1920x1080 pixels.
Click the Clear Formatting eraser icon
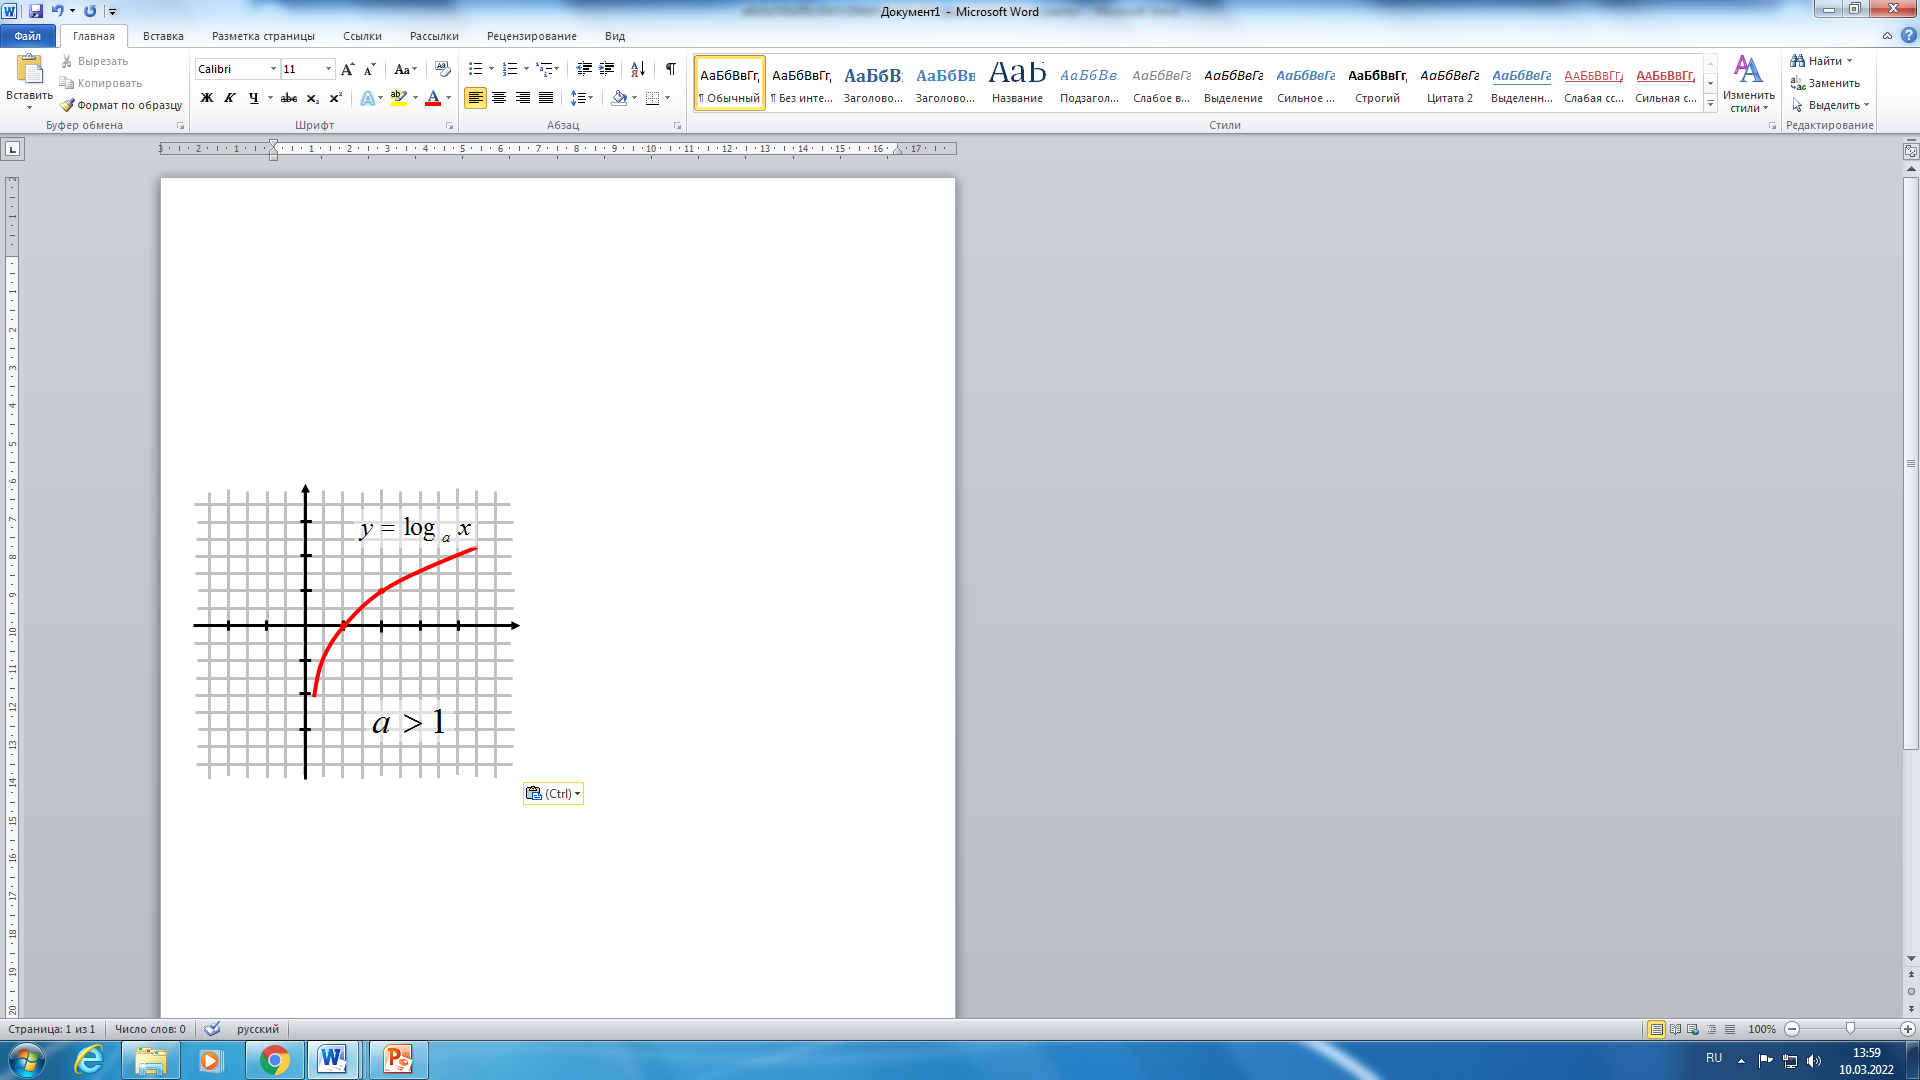pos(443,69)
